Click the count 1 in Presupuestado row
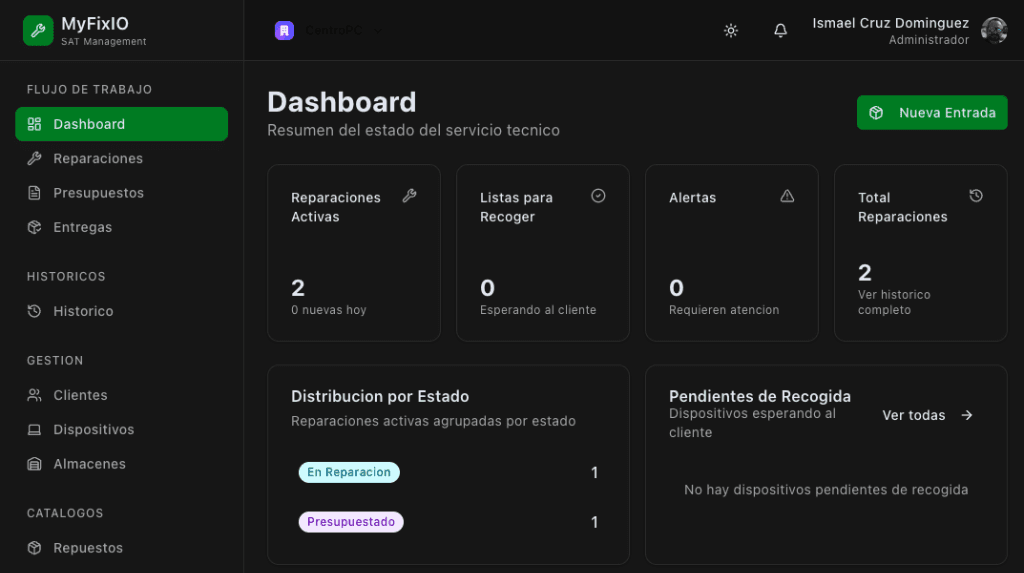Screen dimensions: 1024x573 tap(594, 522)
